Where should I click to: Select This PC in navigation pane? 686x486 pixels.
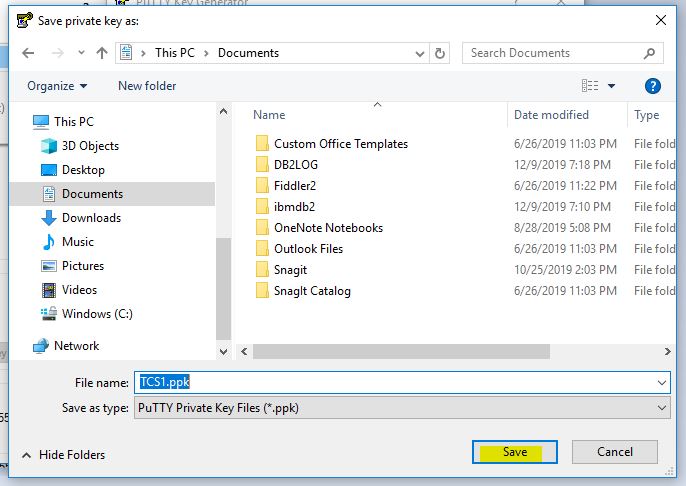point(74,122)
